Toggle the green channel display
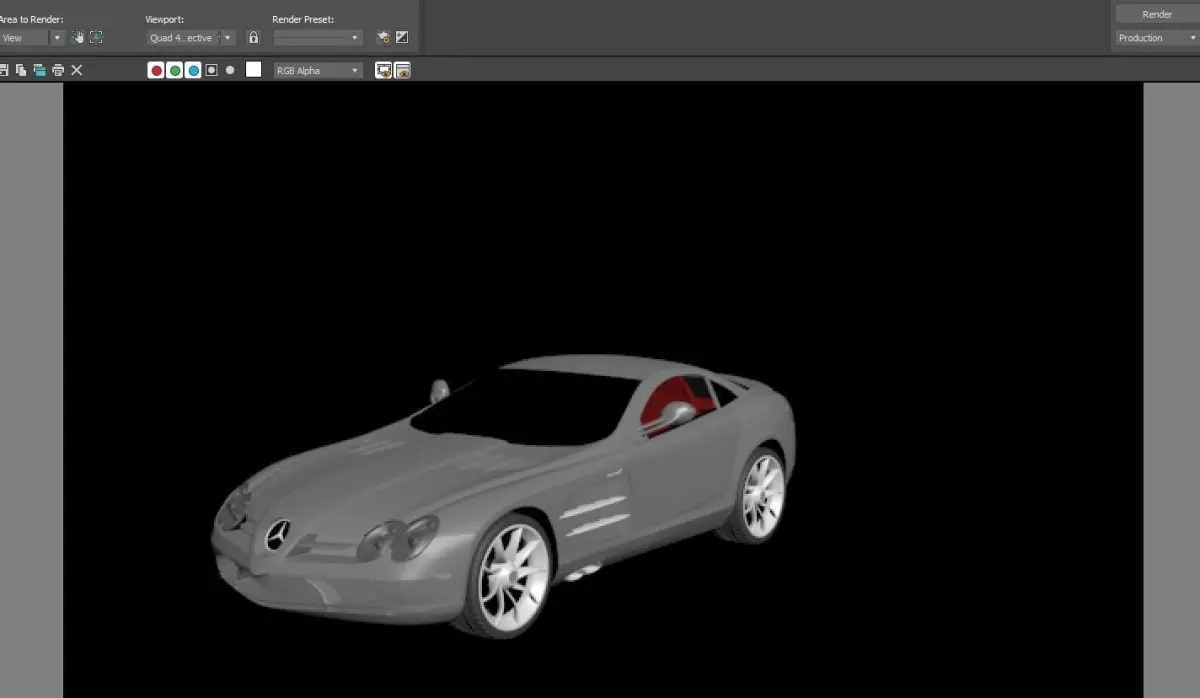The width and height of the screenshot is (1200, 698). pyautogui.click(x=174, y=70)
